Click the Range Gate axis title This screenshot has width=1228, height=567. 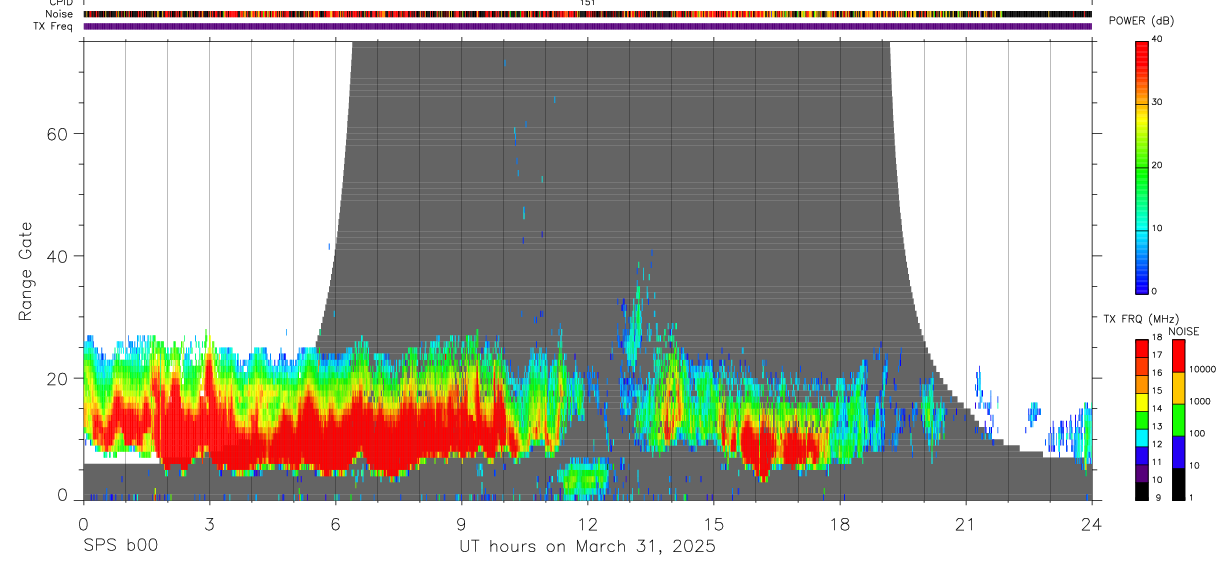(x=26, y=272)
